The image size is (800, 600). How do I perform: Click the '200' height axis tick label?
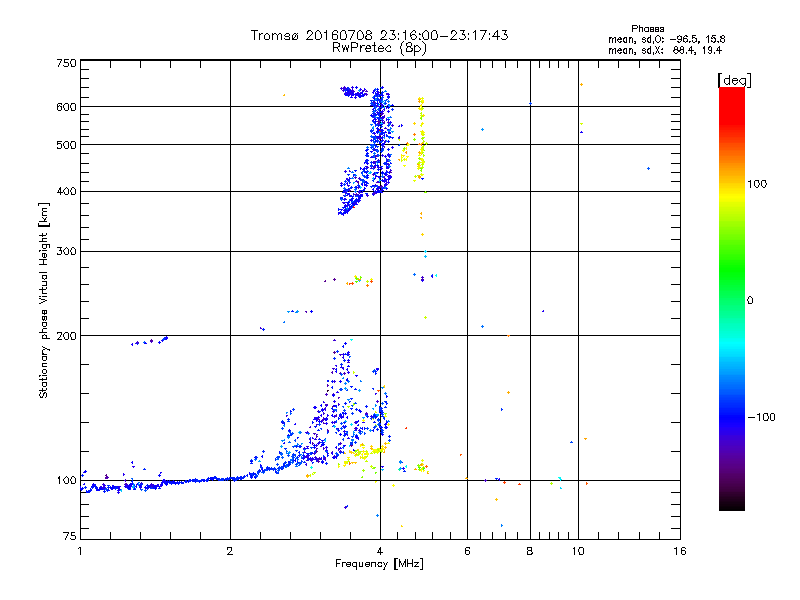click(66, 336)
